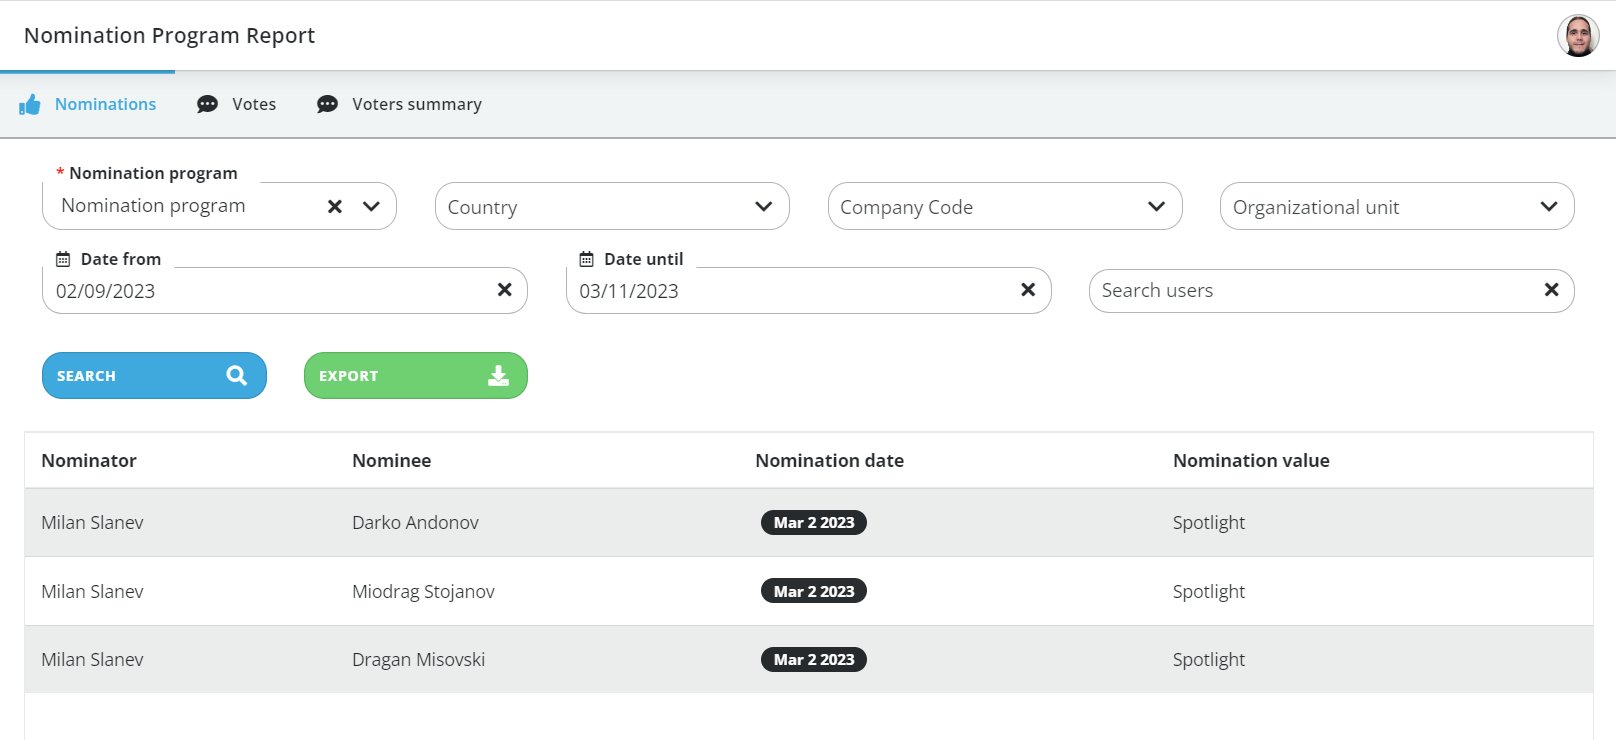The image size is (1616, 740).
Task: Click the SEARCH button
Action: pyautogui.click(x=154, y=375)
